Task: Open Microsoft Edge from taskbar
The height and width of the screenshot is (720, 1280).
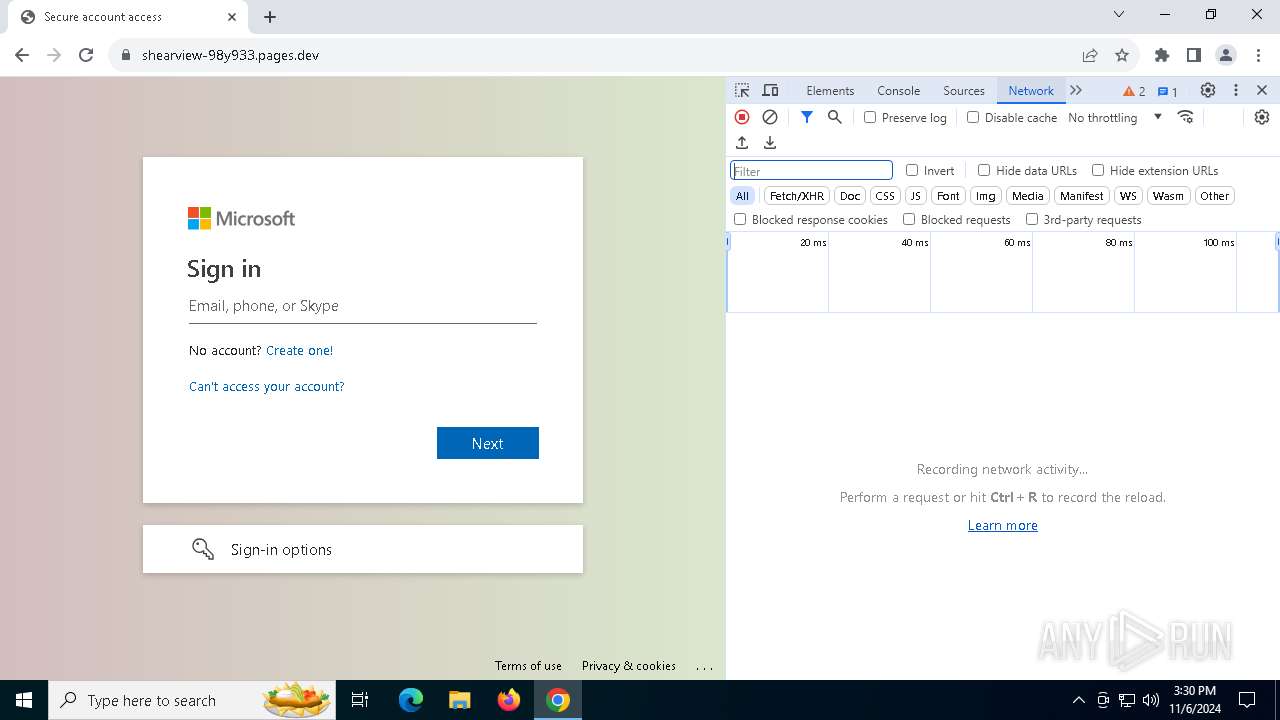Action: pyautogui.click(x=411, y=700)
